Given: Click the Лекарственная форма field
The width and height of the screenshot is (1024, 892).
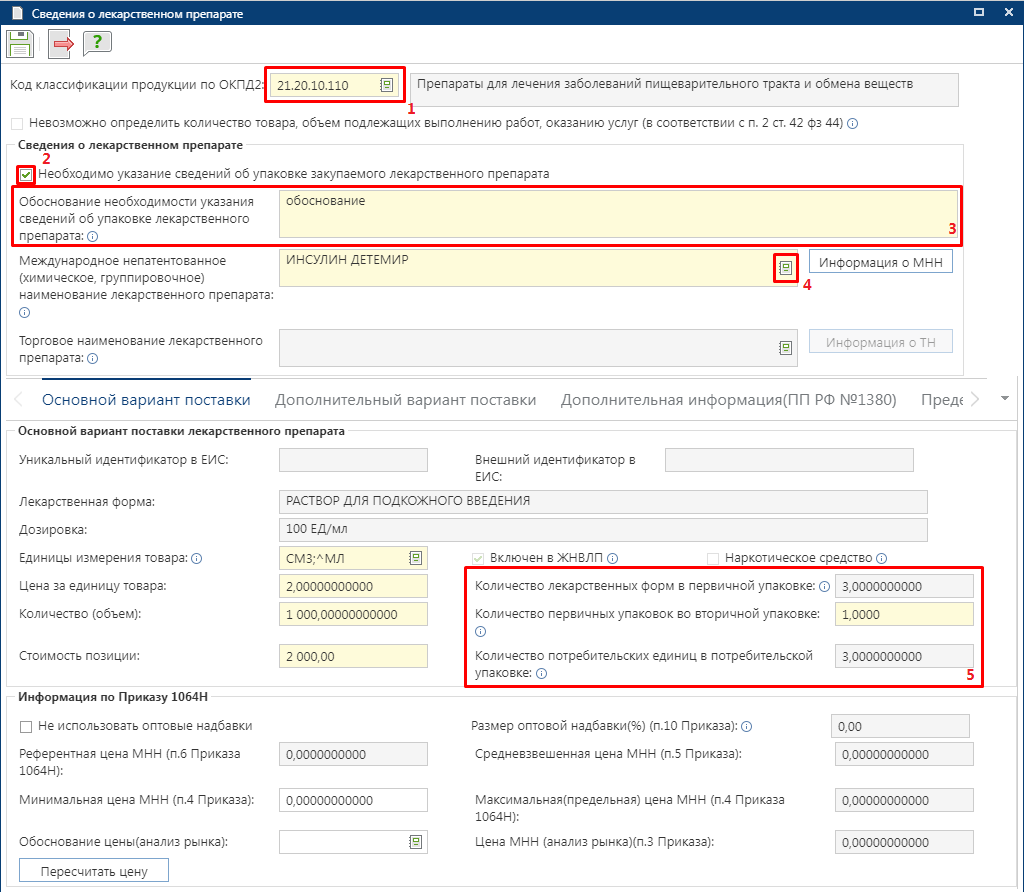Looking at the screenshot, I should [603, 502].
